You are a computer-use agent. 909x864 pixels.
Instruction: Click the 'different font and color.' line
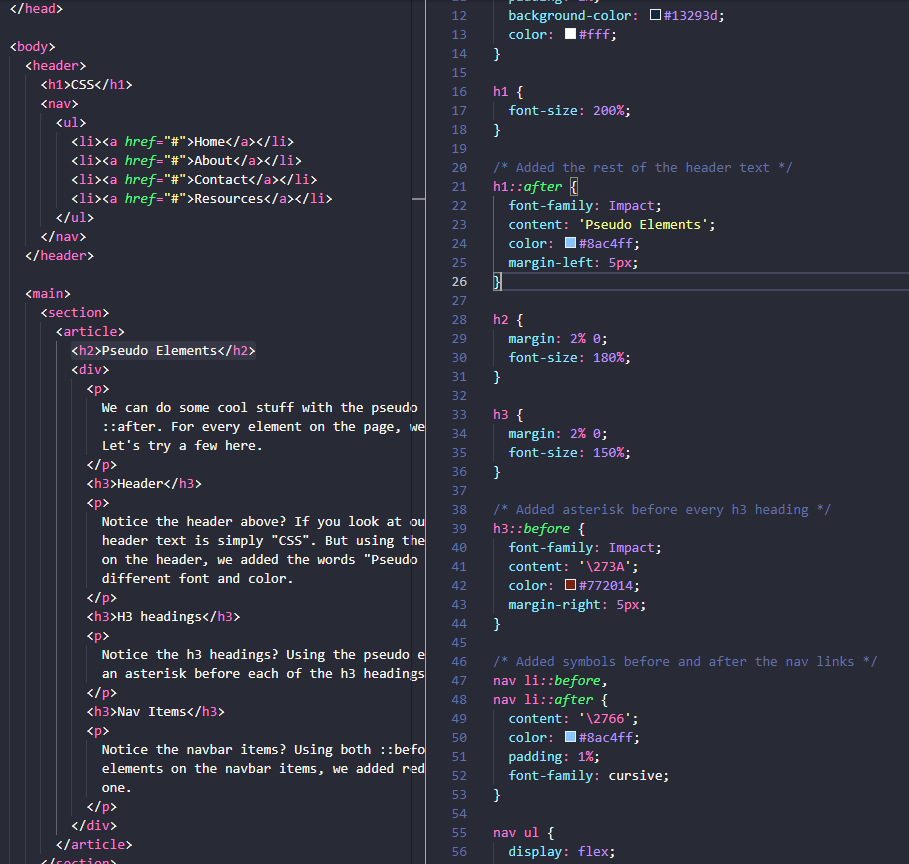198,579
